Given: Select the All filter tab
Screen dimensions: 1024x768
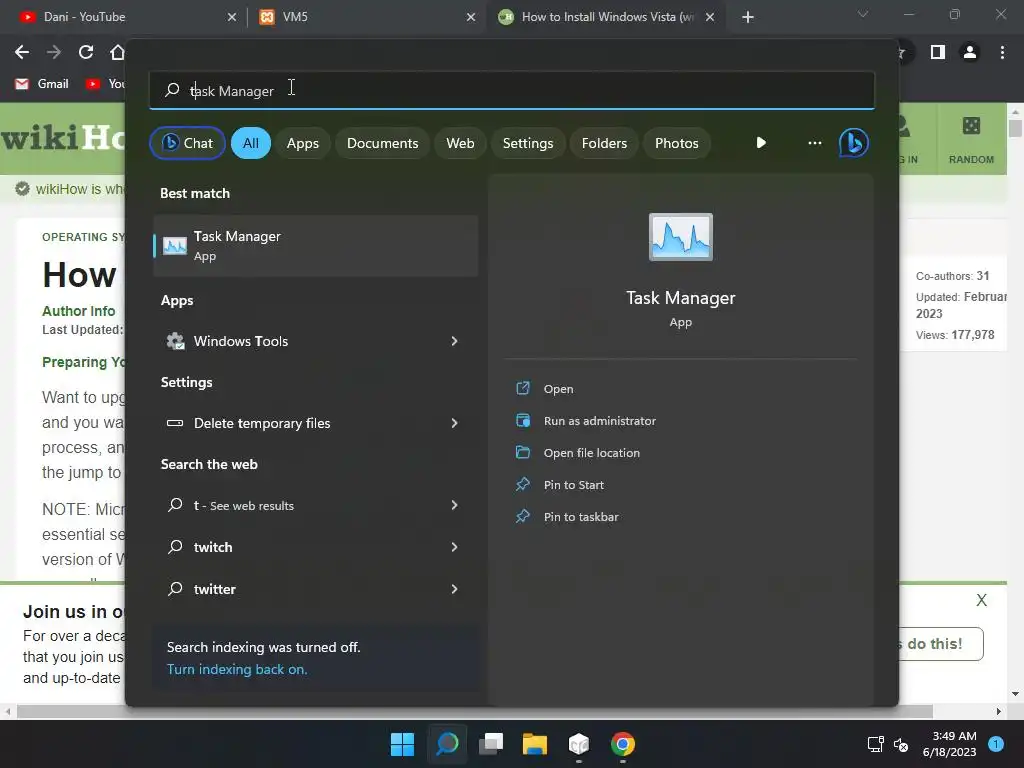Looking at the screenshot, I should pyautogui.click(x=251, y=143).
